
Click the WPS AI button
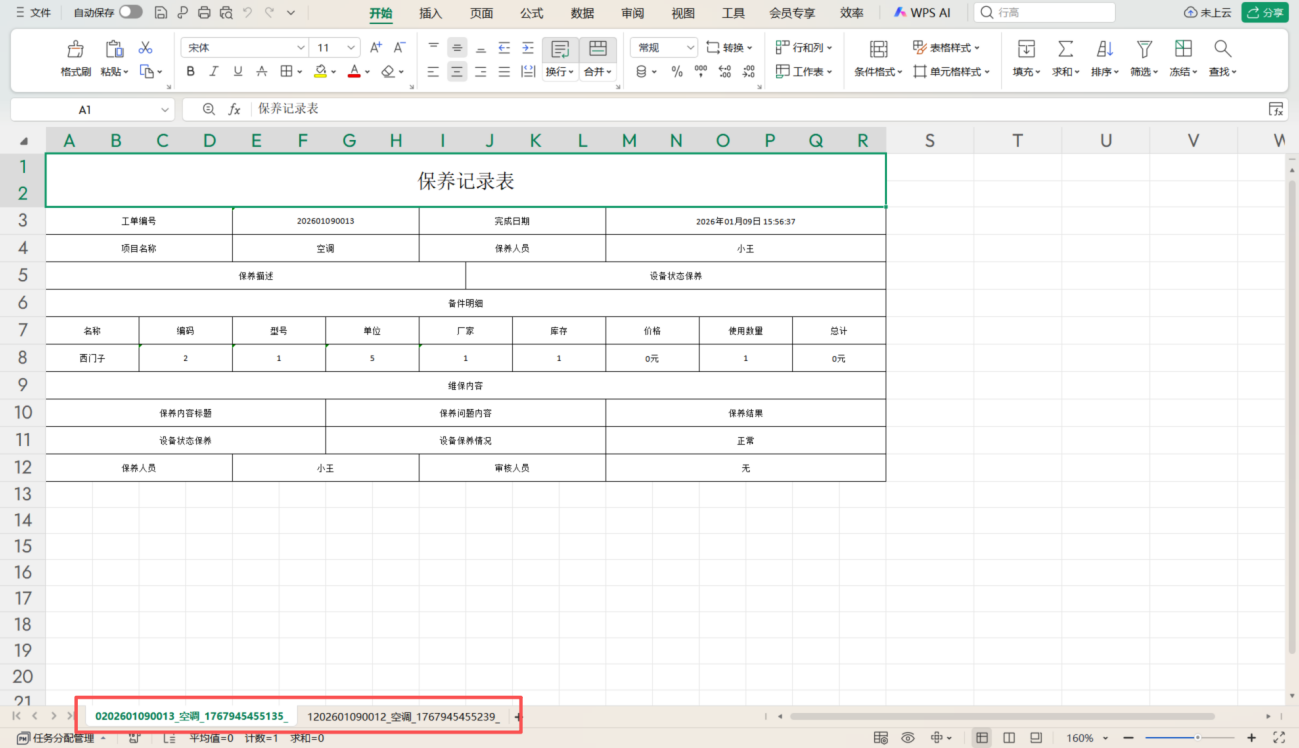point(922,13)
